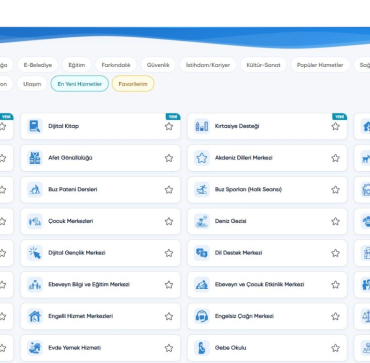Click the Dil Destek Merkezi translate icon
This screenshot has width=370, height=363.
pos(202,253)
